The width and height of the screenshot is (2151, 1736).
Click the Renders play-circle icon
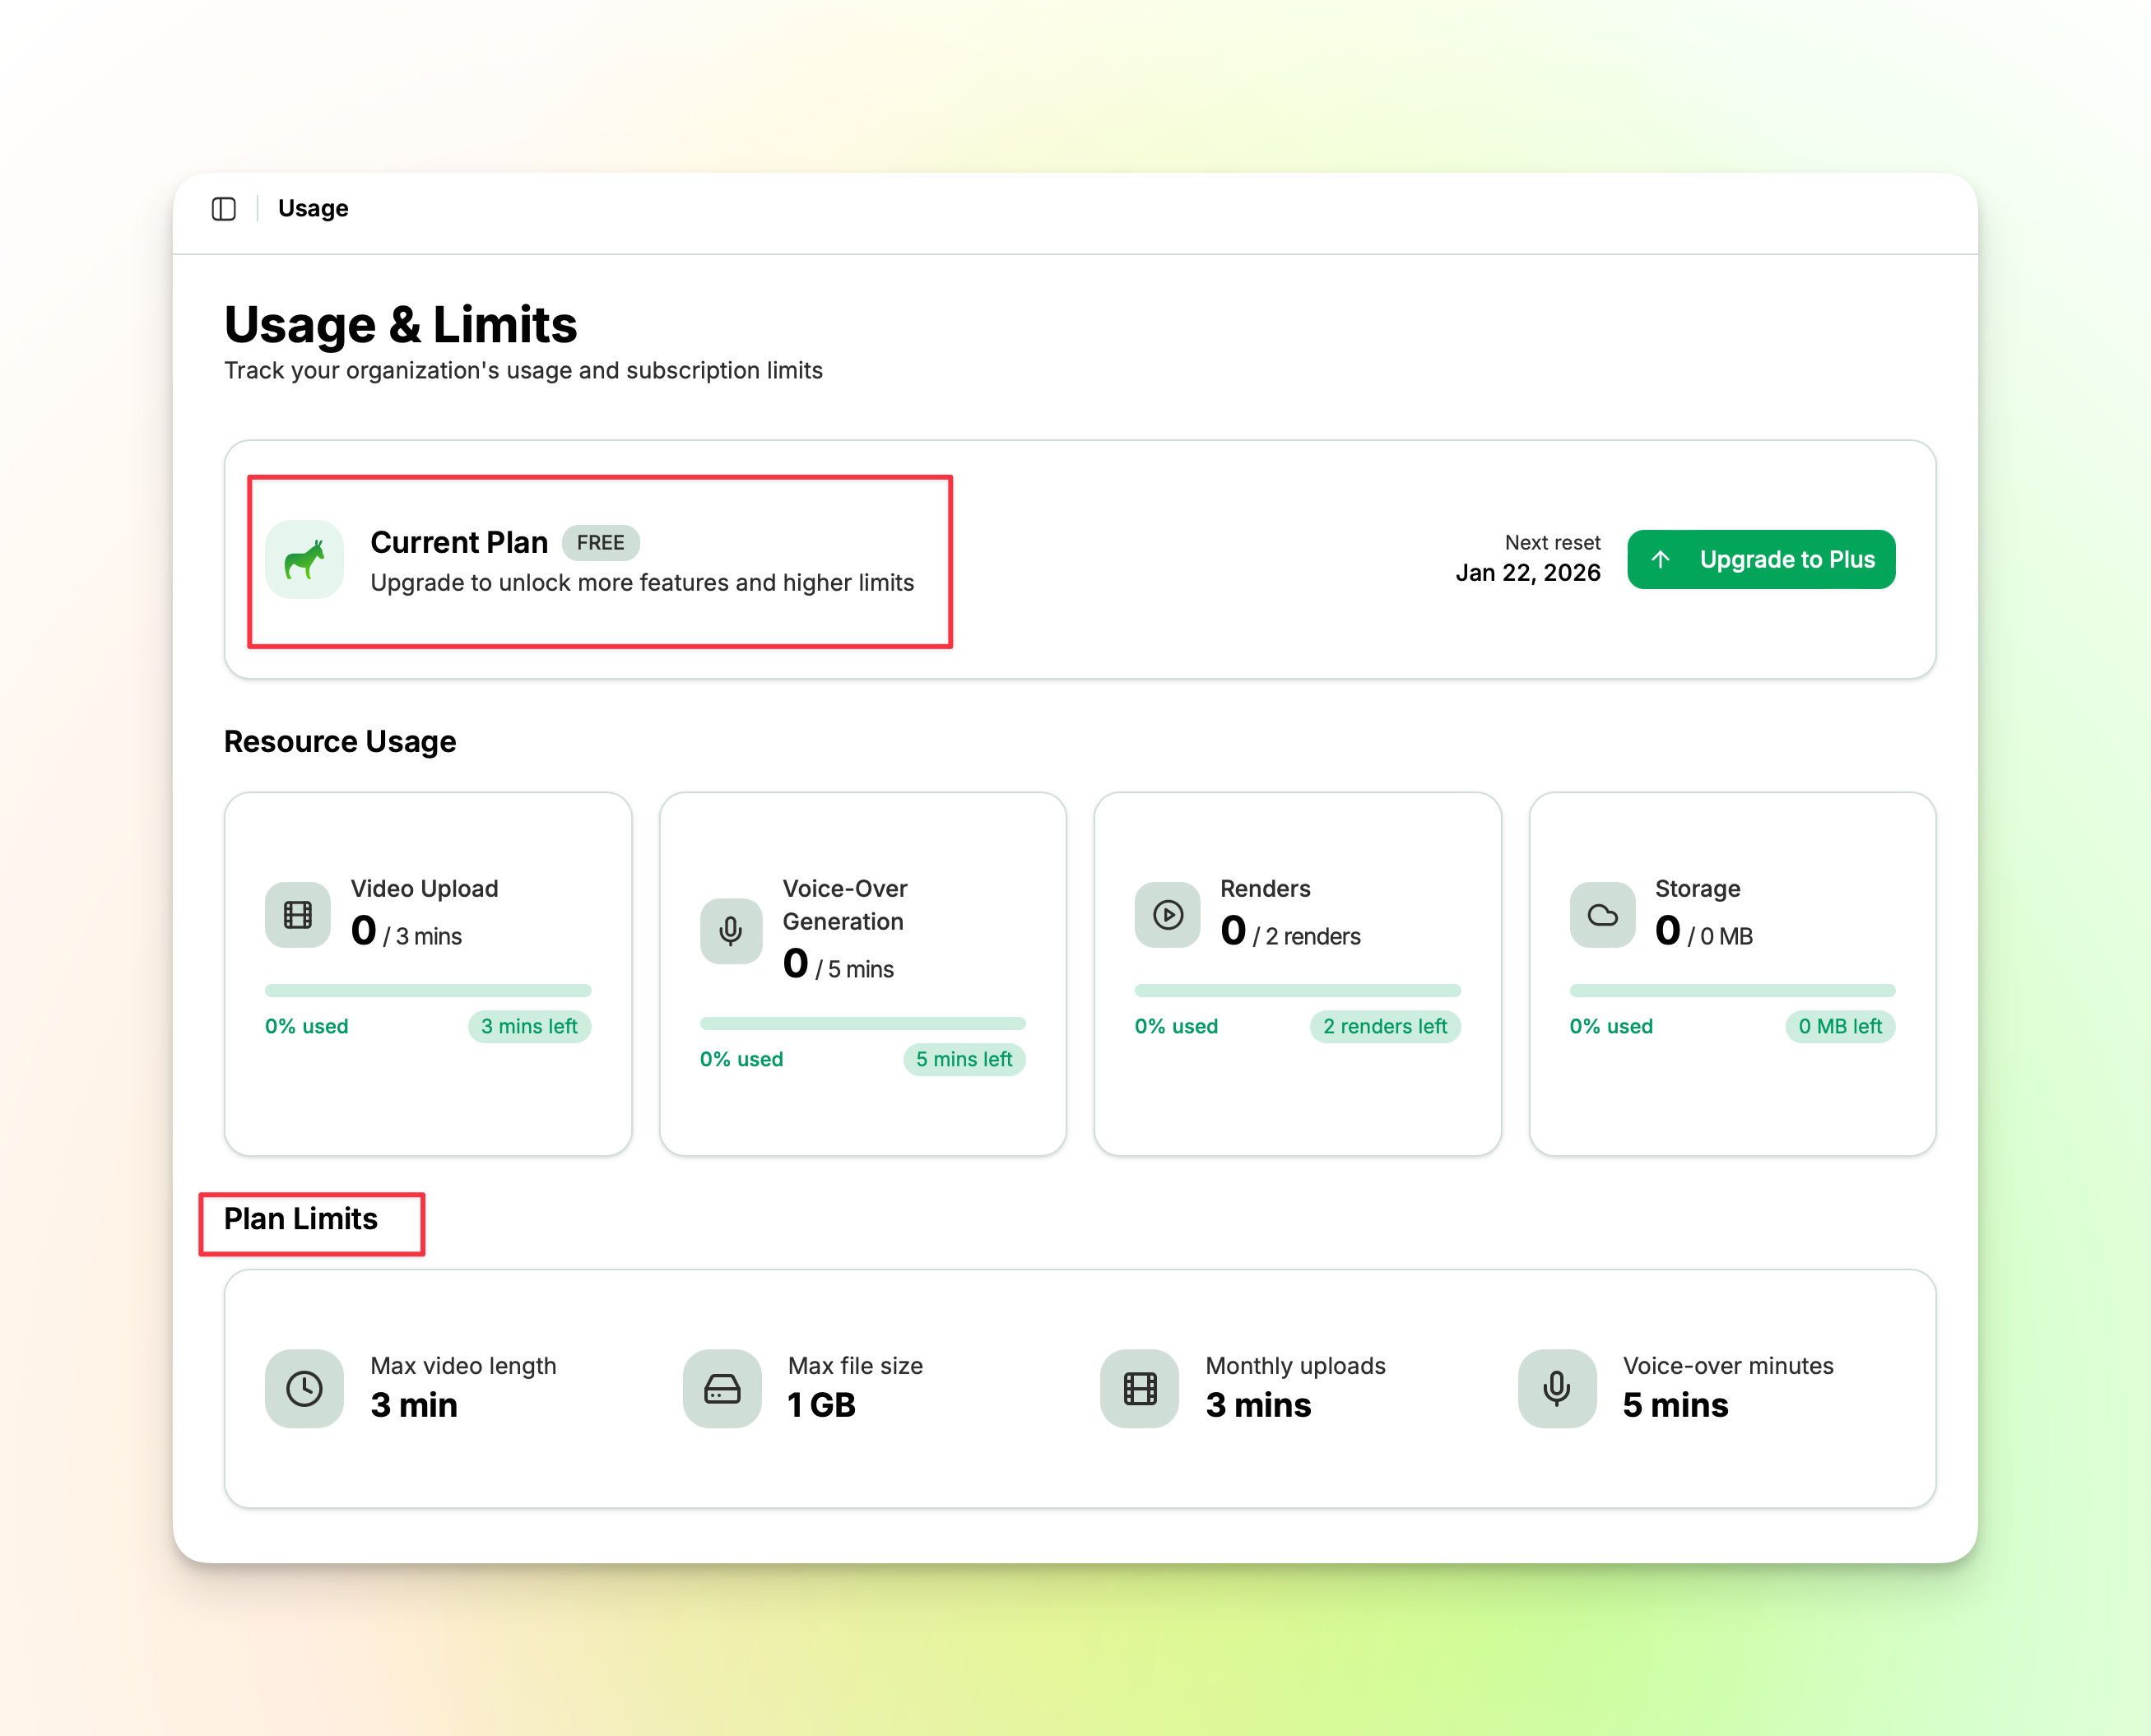[x=1167, y=915]
